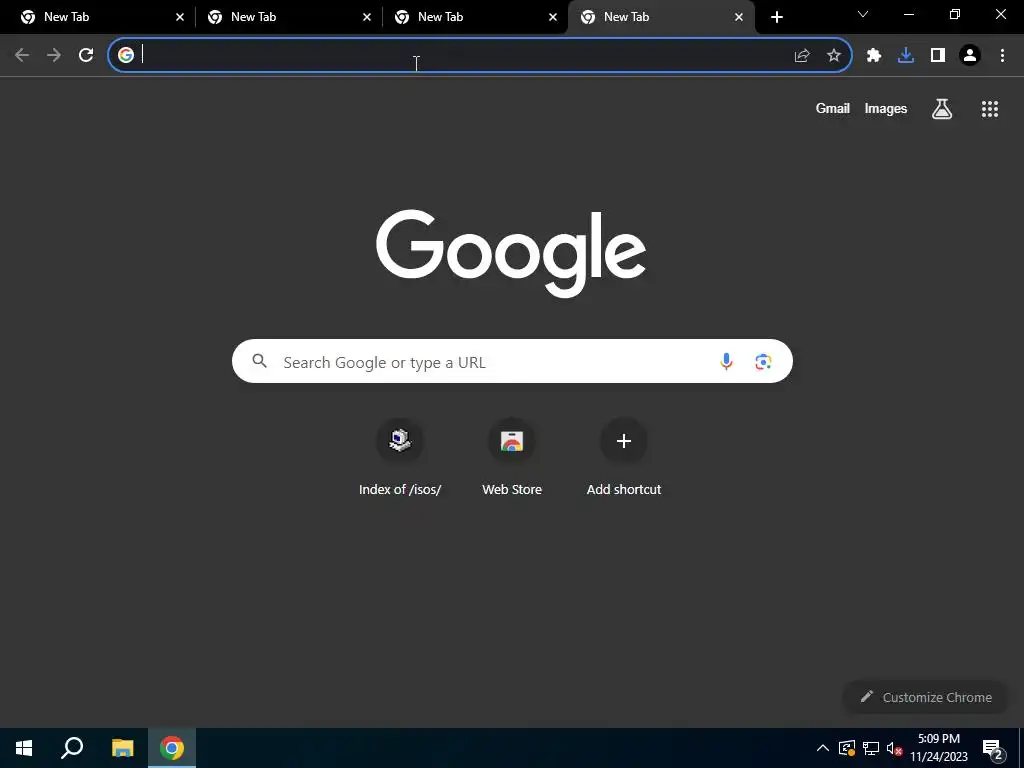This screenshot has height=768, width=1024.
Task: Bookmark this tab with the star icon
Action: (834, 56)
